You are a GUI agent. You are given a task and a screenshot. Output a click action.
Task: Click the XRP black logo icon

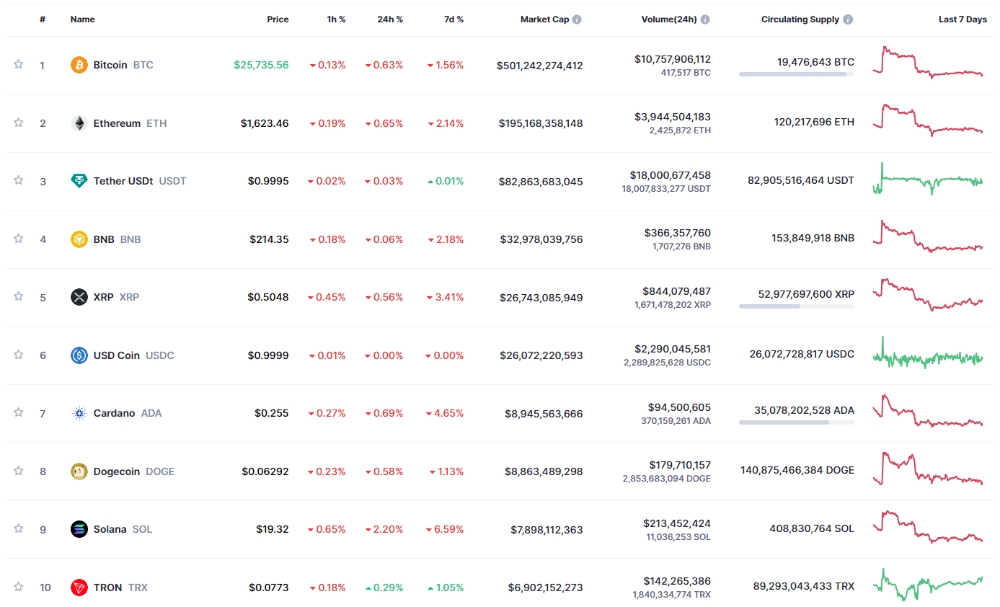[79, 297]
